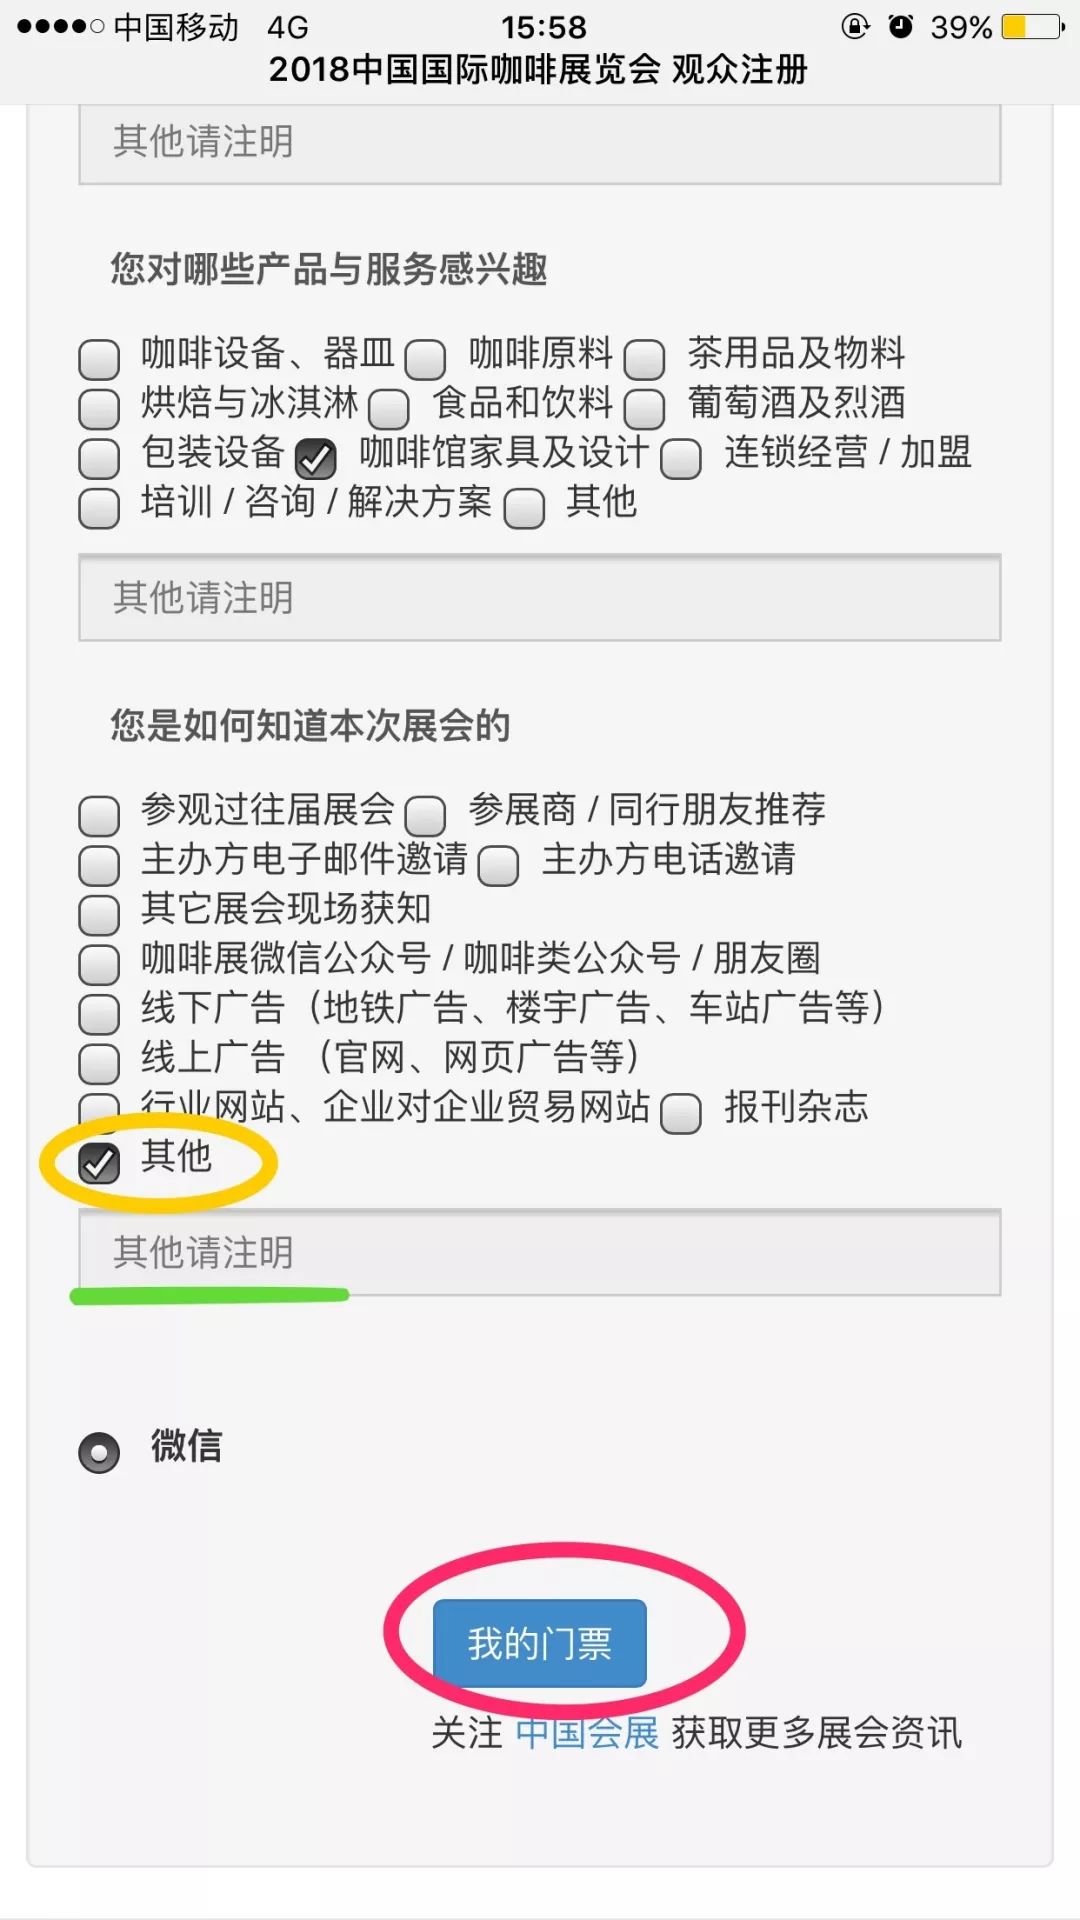Check the 咖啡设备、器皿 checkbox
This screenshot has height=1920, width=1080.
[99, 359]
